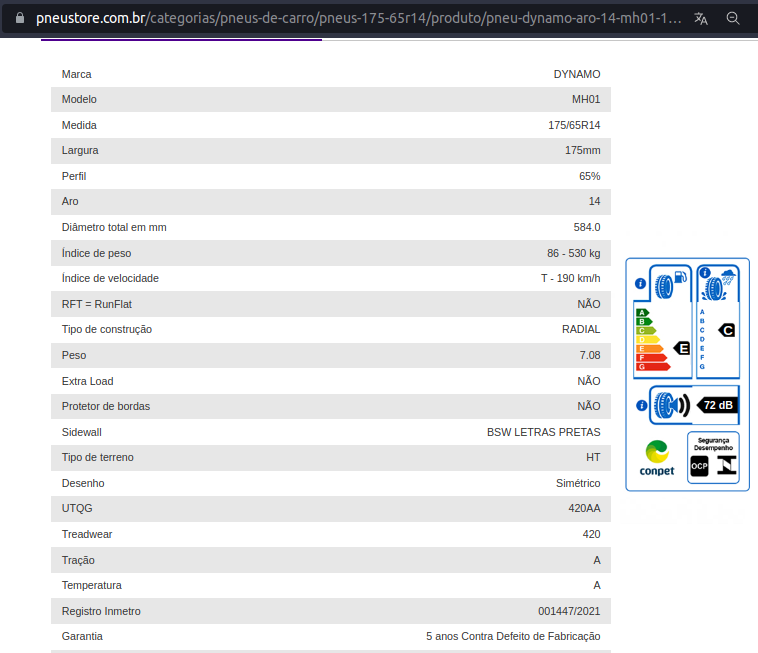
Task: Click the wet grip C rating arrow
Action: pyautogui.click(x=727, y=330)
